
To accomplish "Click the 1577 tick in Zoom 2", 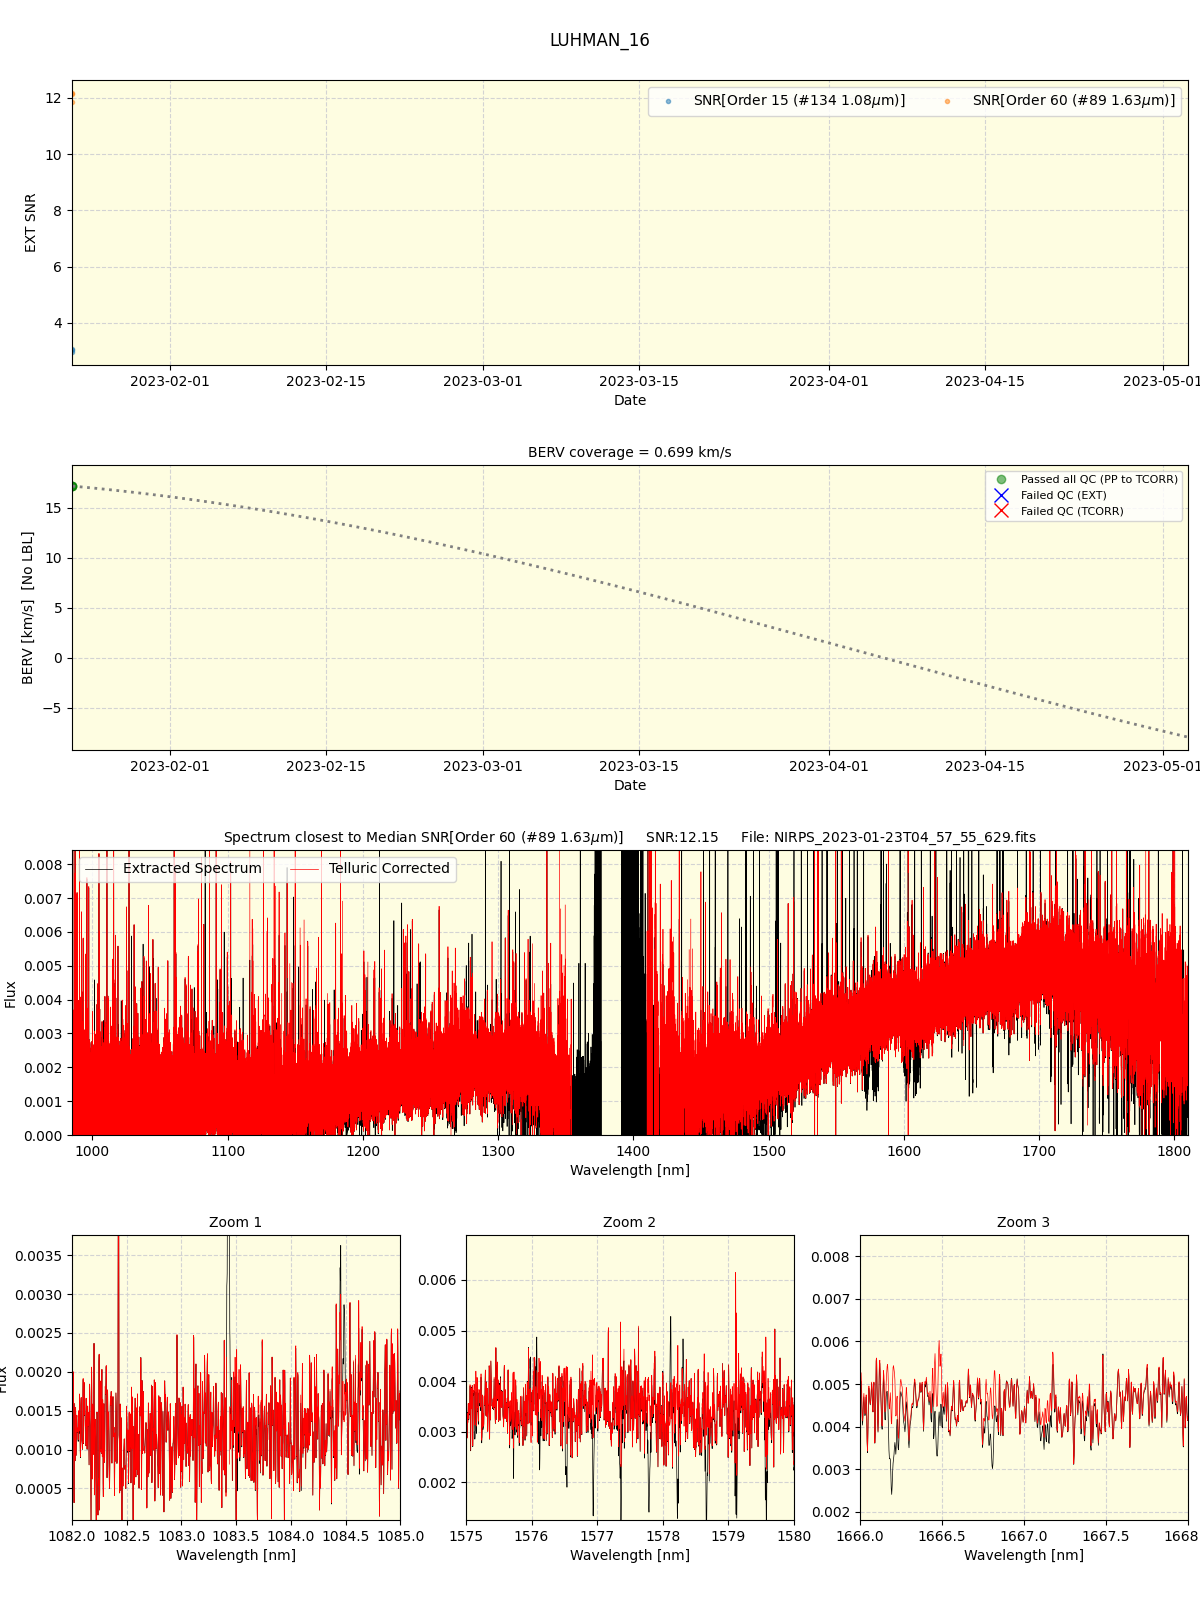I will (x=597, y=1536).
